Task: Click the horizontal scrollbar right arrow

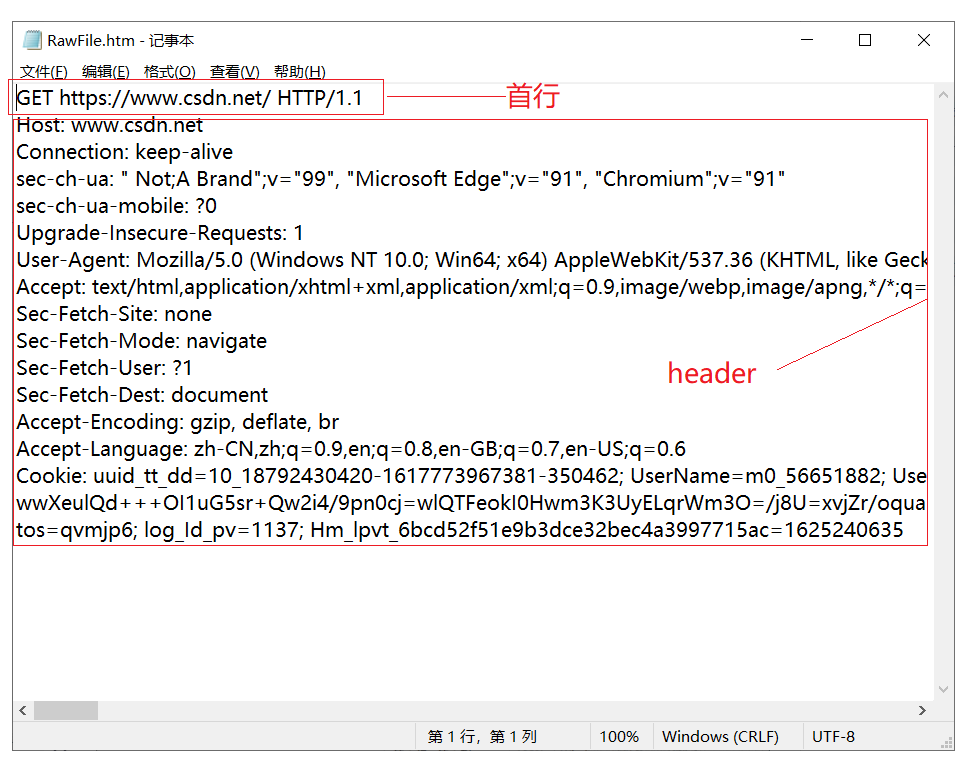Action: pos(922,711)
